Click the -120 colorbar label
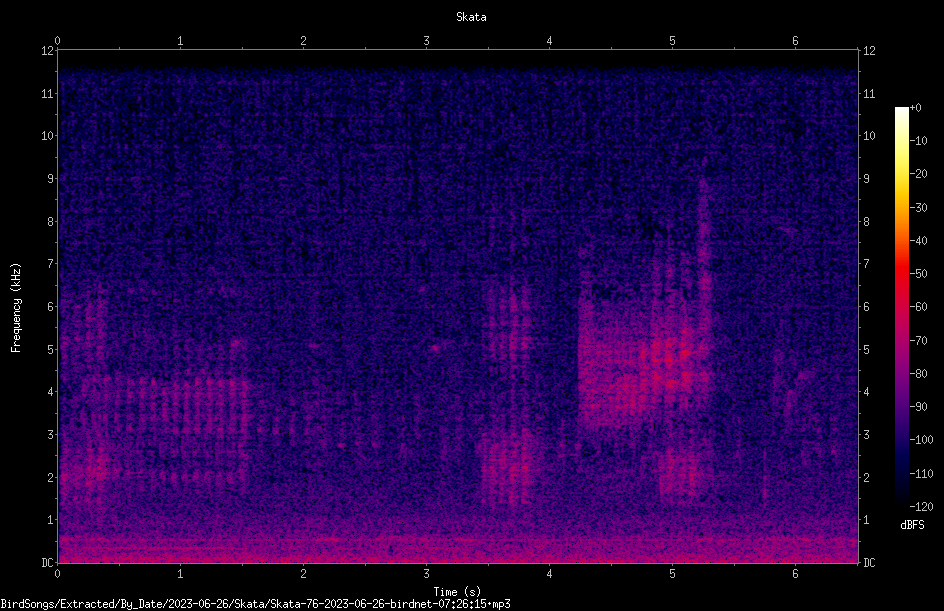 [921, 507]
